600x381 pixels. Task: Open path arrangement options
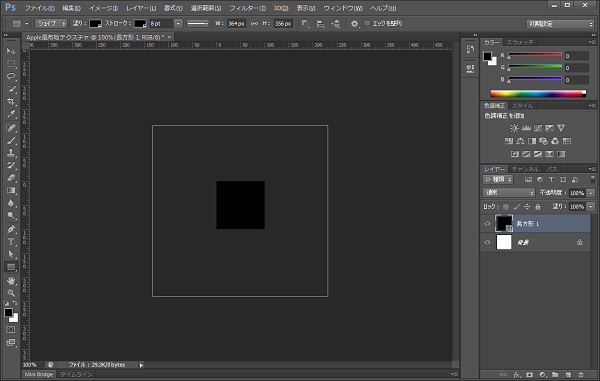pos(336,24)
